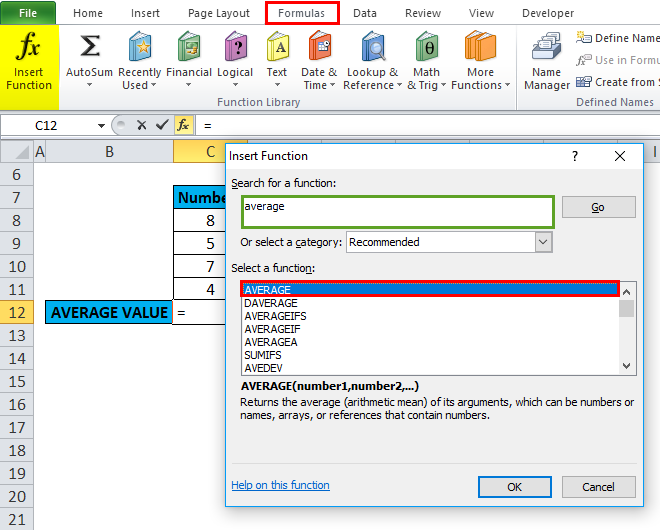Open the Name Manager icon
The width and height of the screenshot is (660, 530).
click(546, 46)
